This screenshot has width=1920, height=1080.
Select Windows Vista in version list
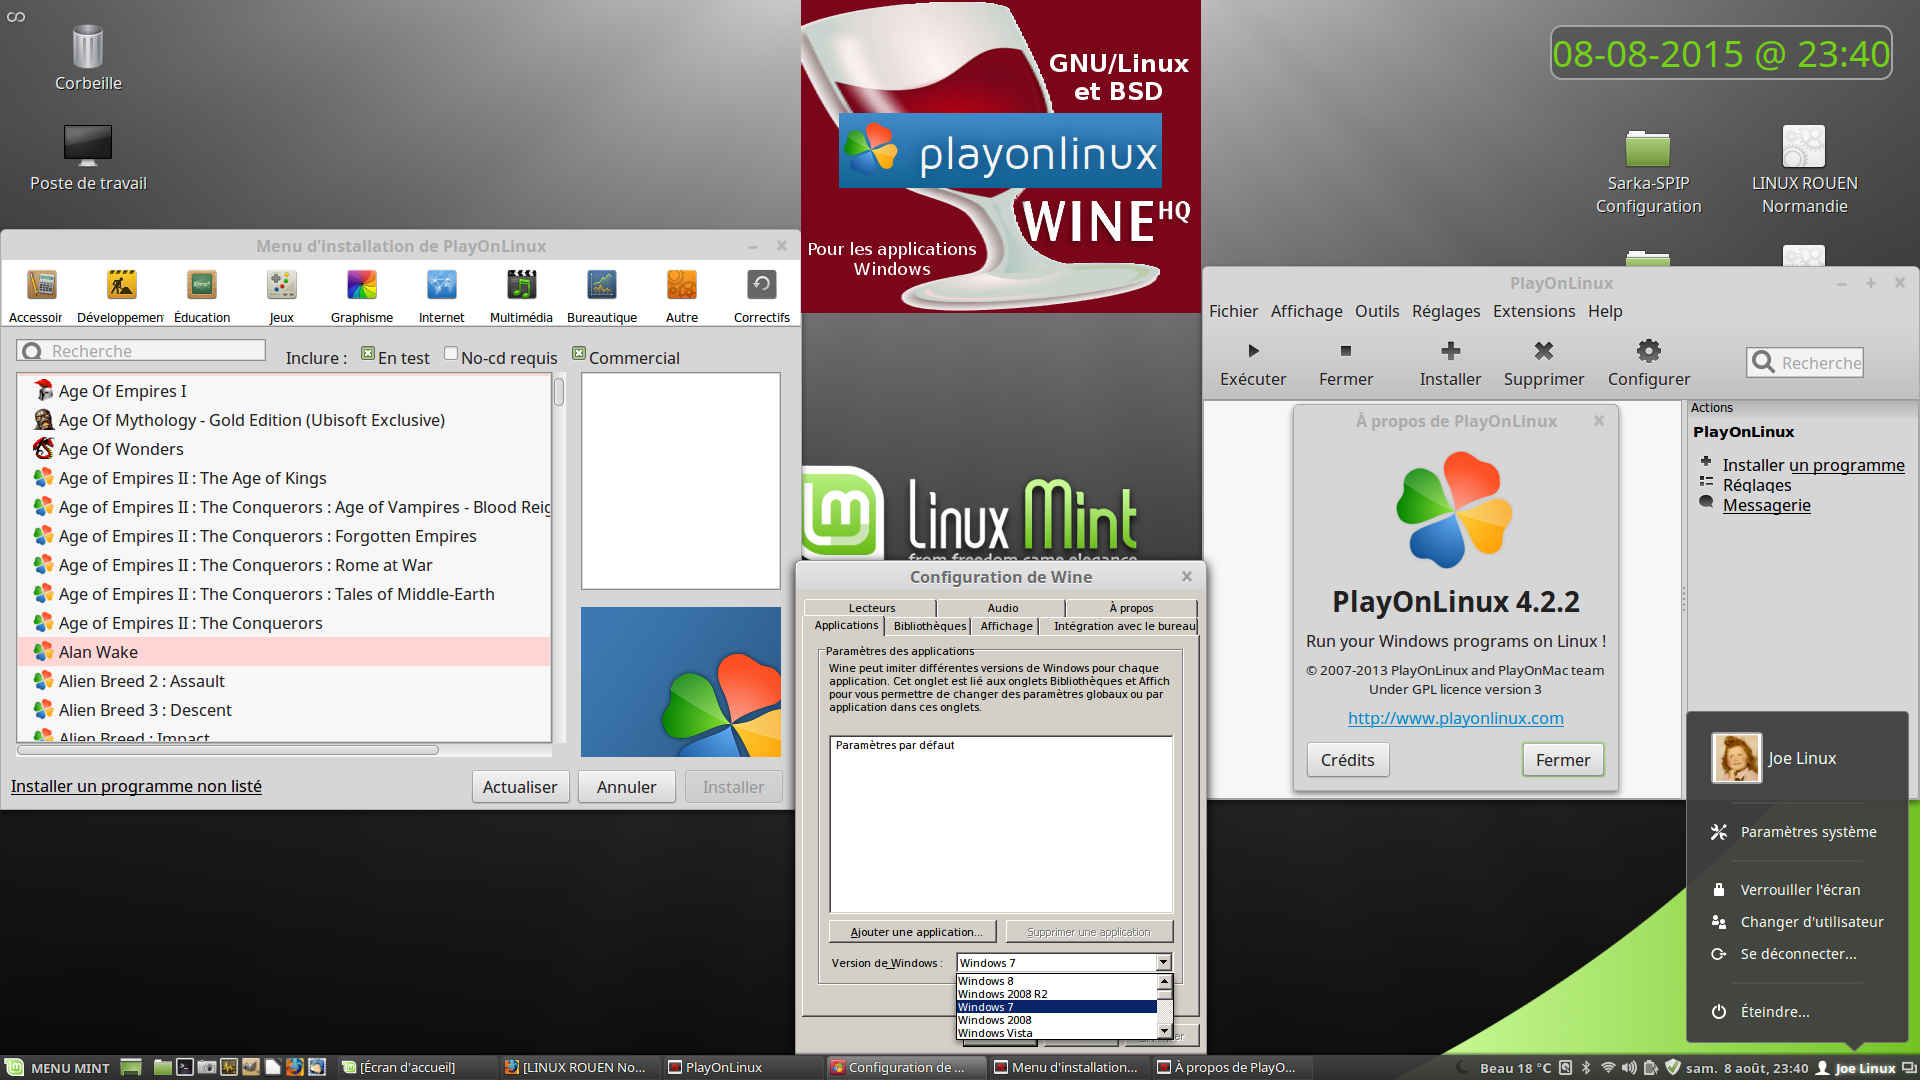pyautogui.click(x=1056, y=1033)
